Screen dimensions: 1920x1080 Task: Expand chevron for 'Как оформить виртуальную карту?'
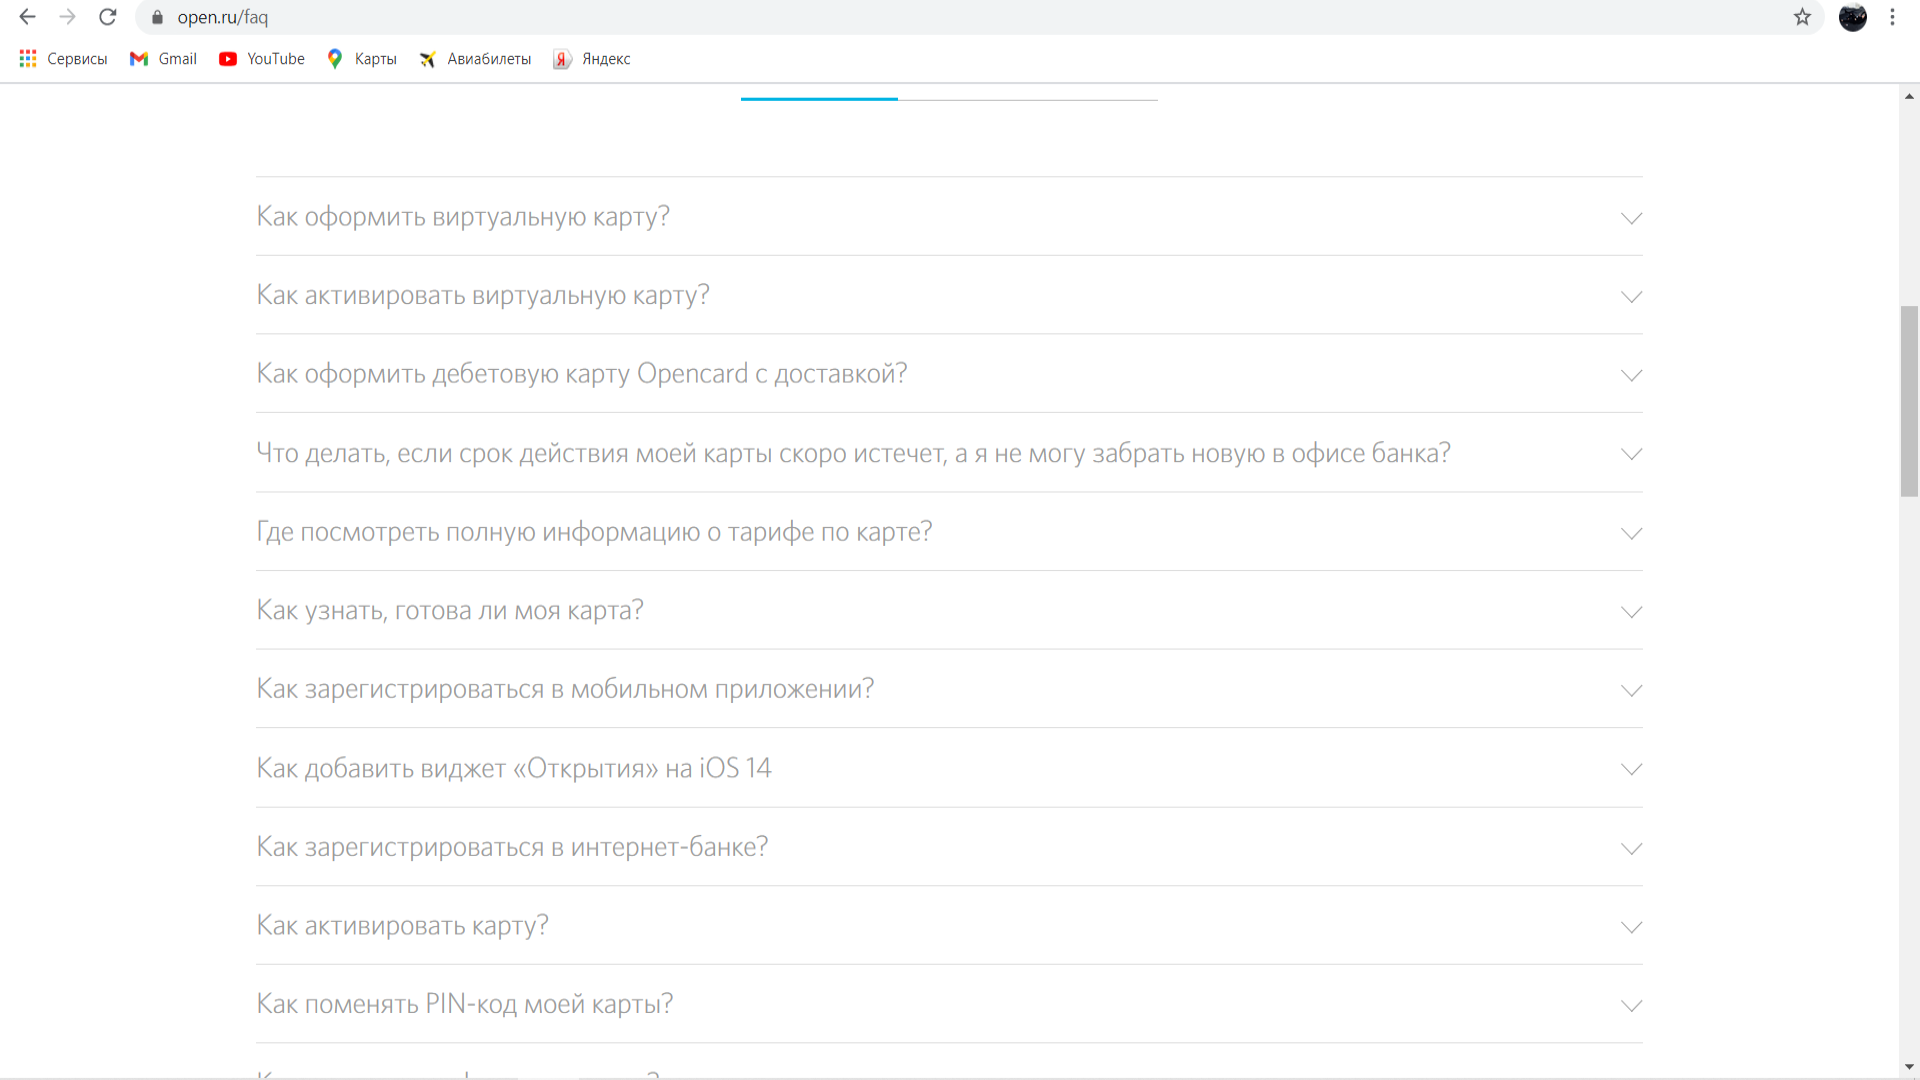point(1631,218)
